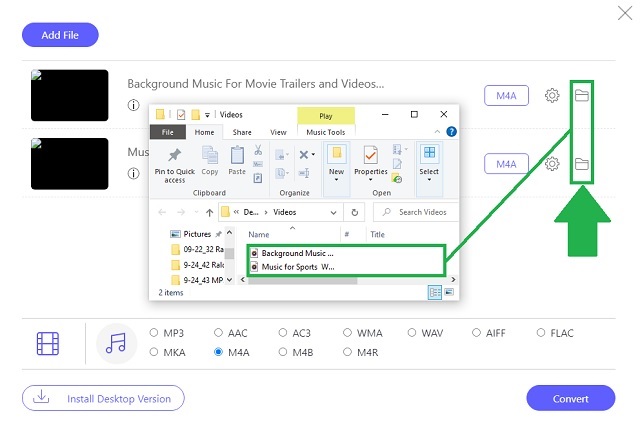Show info for Background Music file
The height and width of the screenshot is (434, 640).
(x=133, y=105)
